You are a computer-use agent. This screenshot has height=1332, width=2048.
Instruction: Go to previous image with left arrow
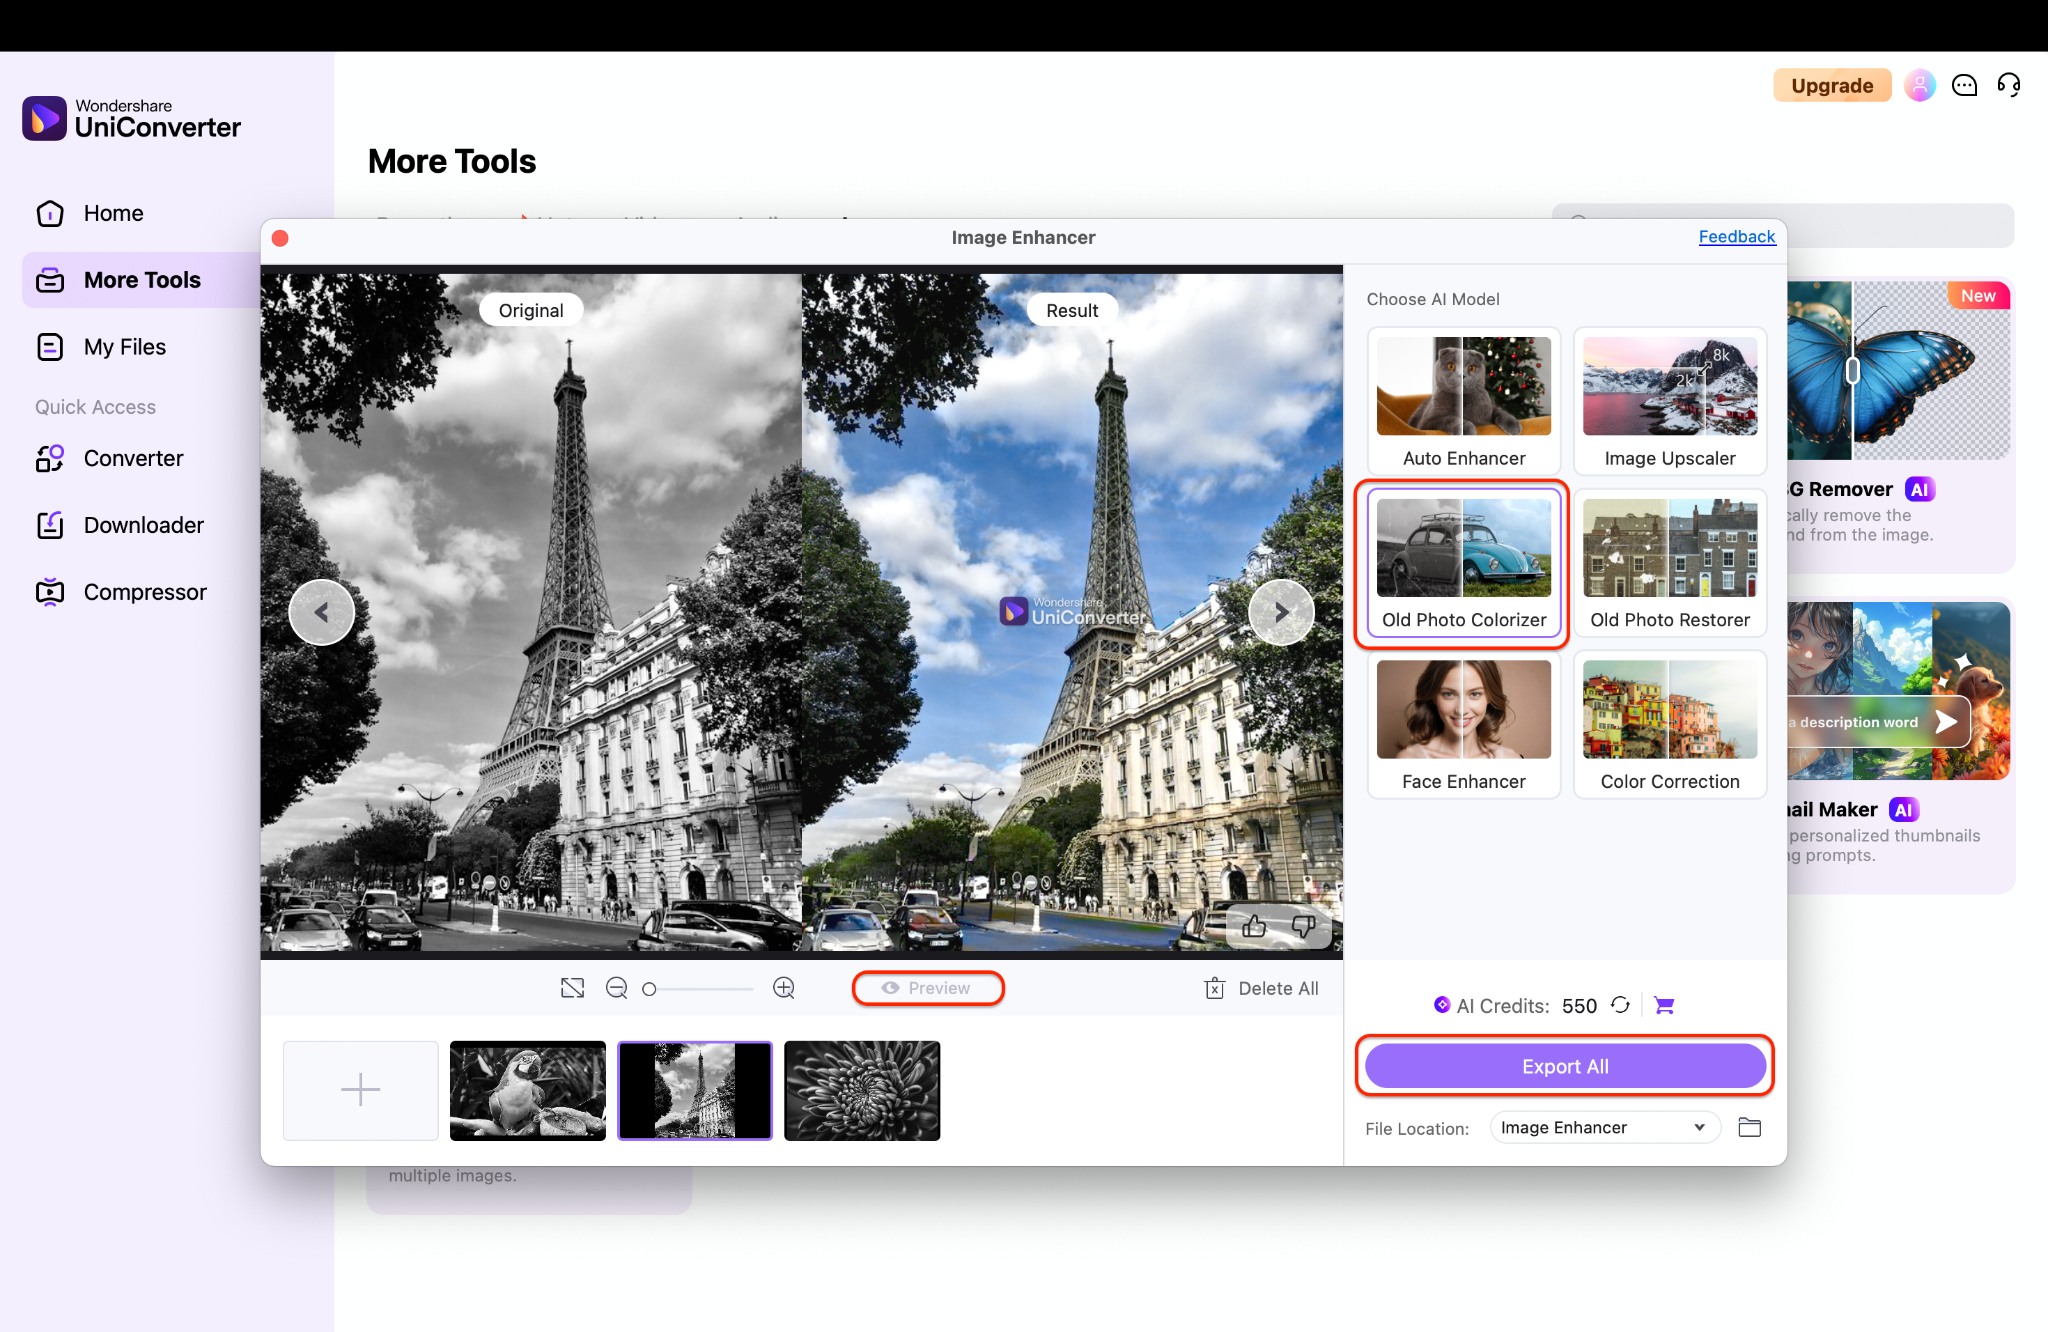321,612
